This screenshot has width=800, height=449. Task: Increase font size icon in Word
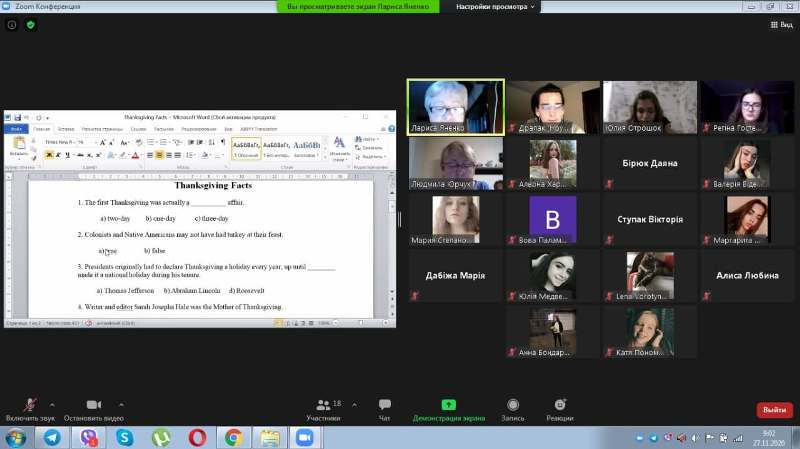pos(103,142)
